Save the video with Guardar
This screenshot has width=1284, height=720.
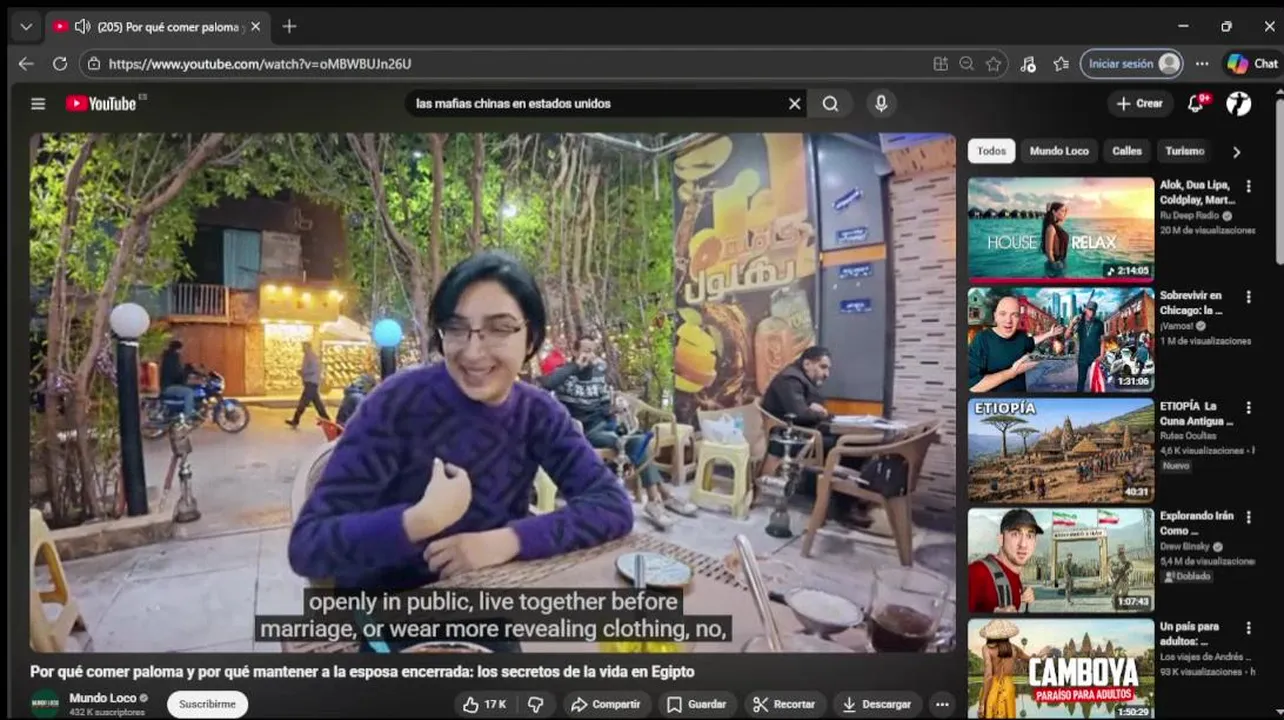coord(697,704)
